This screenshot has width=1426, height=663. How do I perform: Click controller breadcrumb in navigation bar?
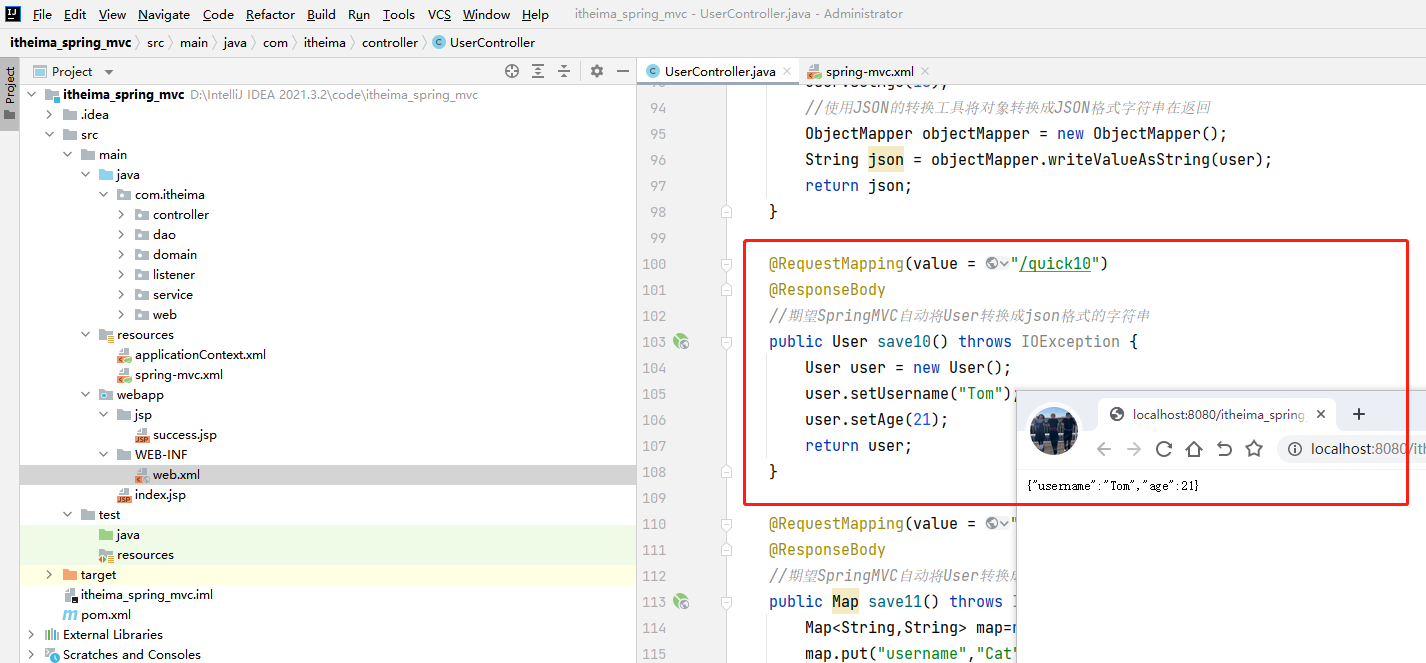tap(390, 43)
